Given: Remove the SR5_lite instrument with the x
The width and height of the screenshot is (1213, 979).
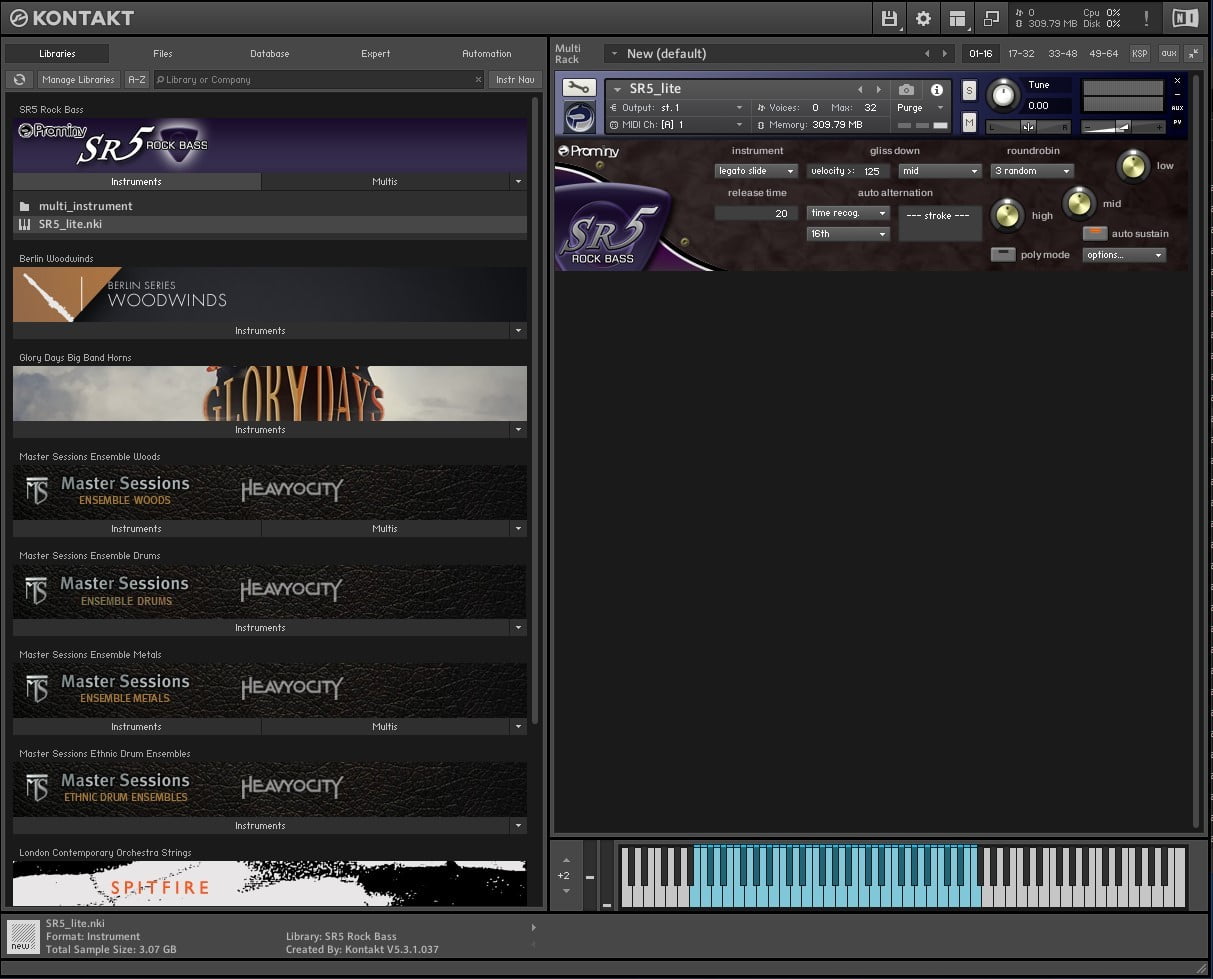Looking at the screenshot, I should click(x=1177, y=81).
